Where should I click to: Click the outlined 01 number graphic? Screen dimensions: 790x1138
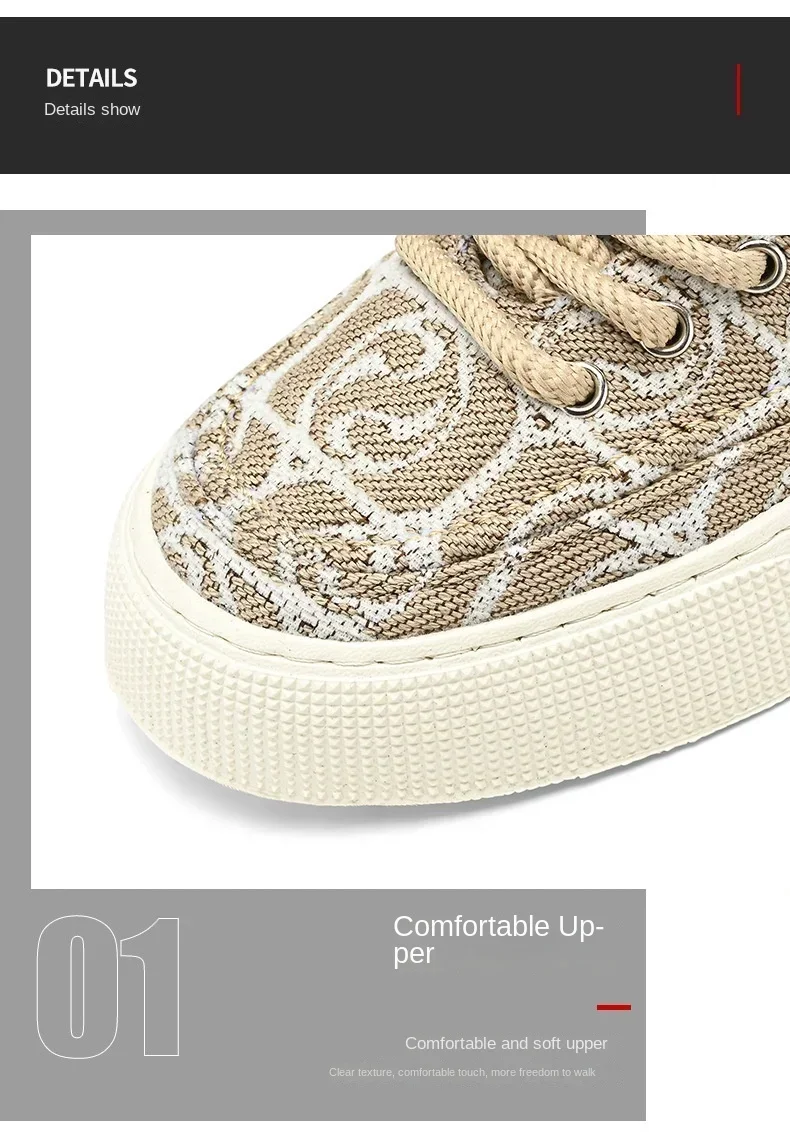click(108, 986)
